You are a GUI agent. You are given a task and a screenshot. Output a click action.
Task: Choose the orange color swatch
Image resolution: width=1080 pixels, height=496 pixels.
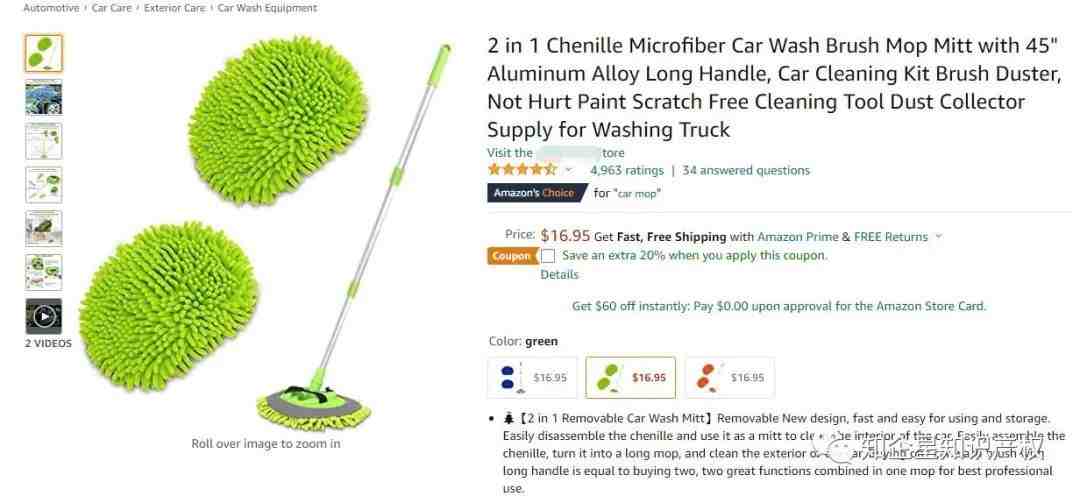point(729,378)
